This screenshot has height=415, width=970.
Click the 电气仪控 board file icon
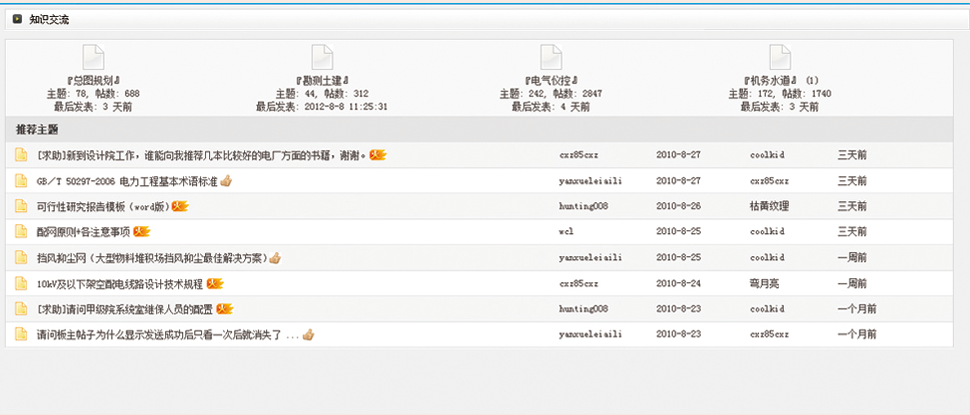point(551,57)
